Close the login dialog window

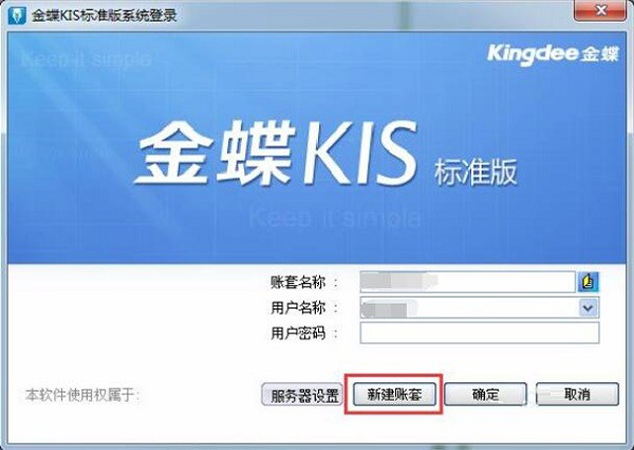pos(600,11)
